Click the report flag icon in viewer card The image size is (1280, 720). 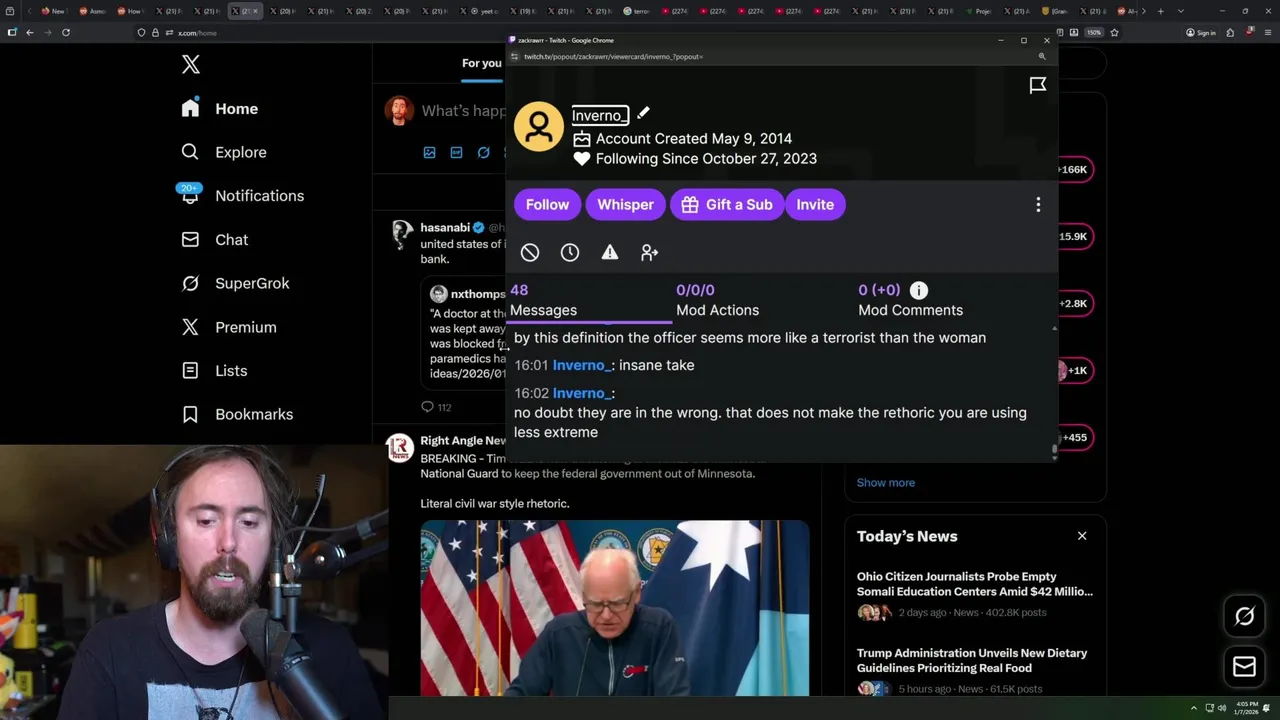click(x=1038, y=85)
